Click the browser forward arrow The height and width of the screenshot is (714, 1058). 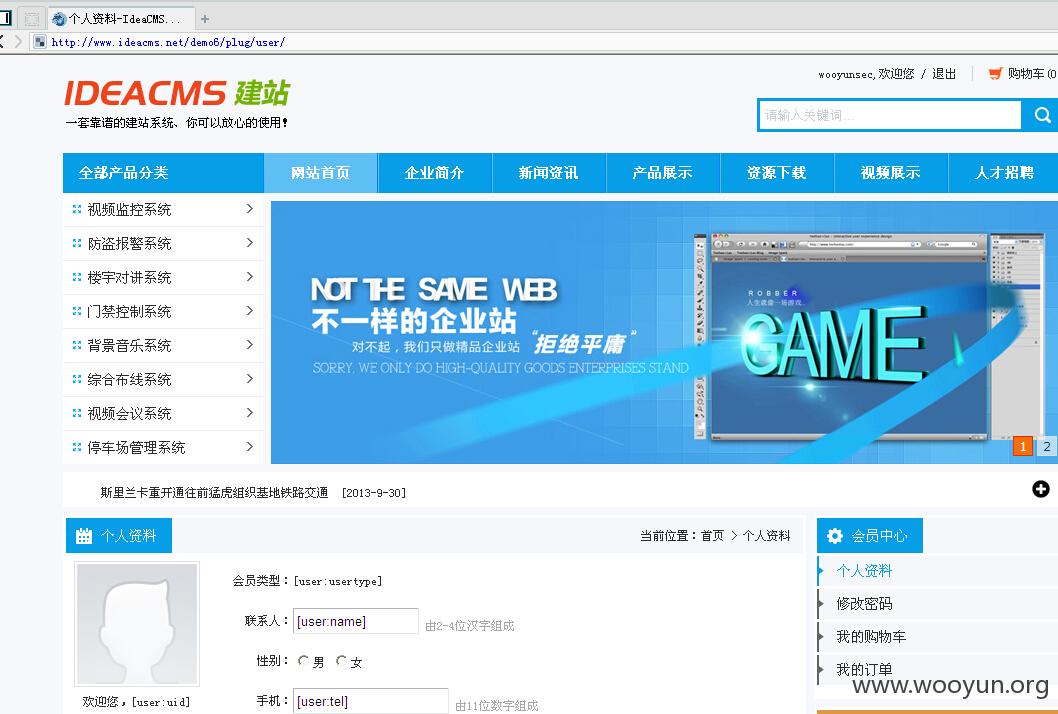click(x=18, y=42)
